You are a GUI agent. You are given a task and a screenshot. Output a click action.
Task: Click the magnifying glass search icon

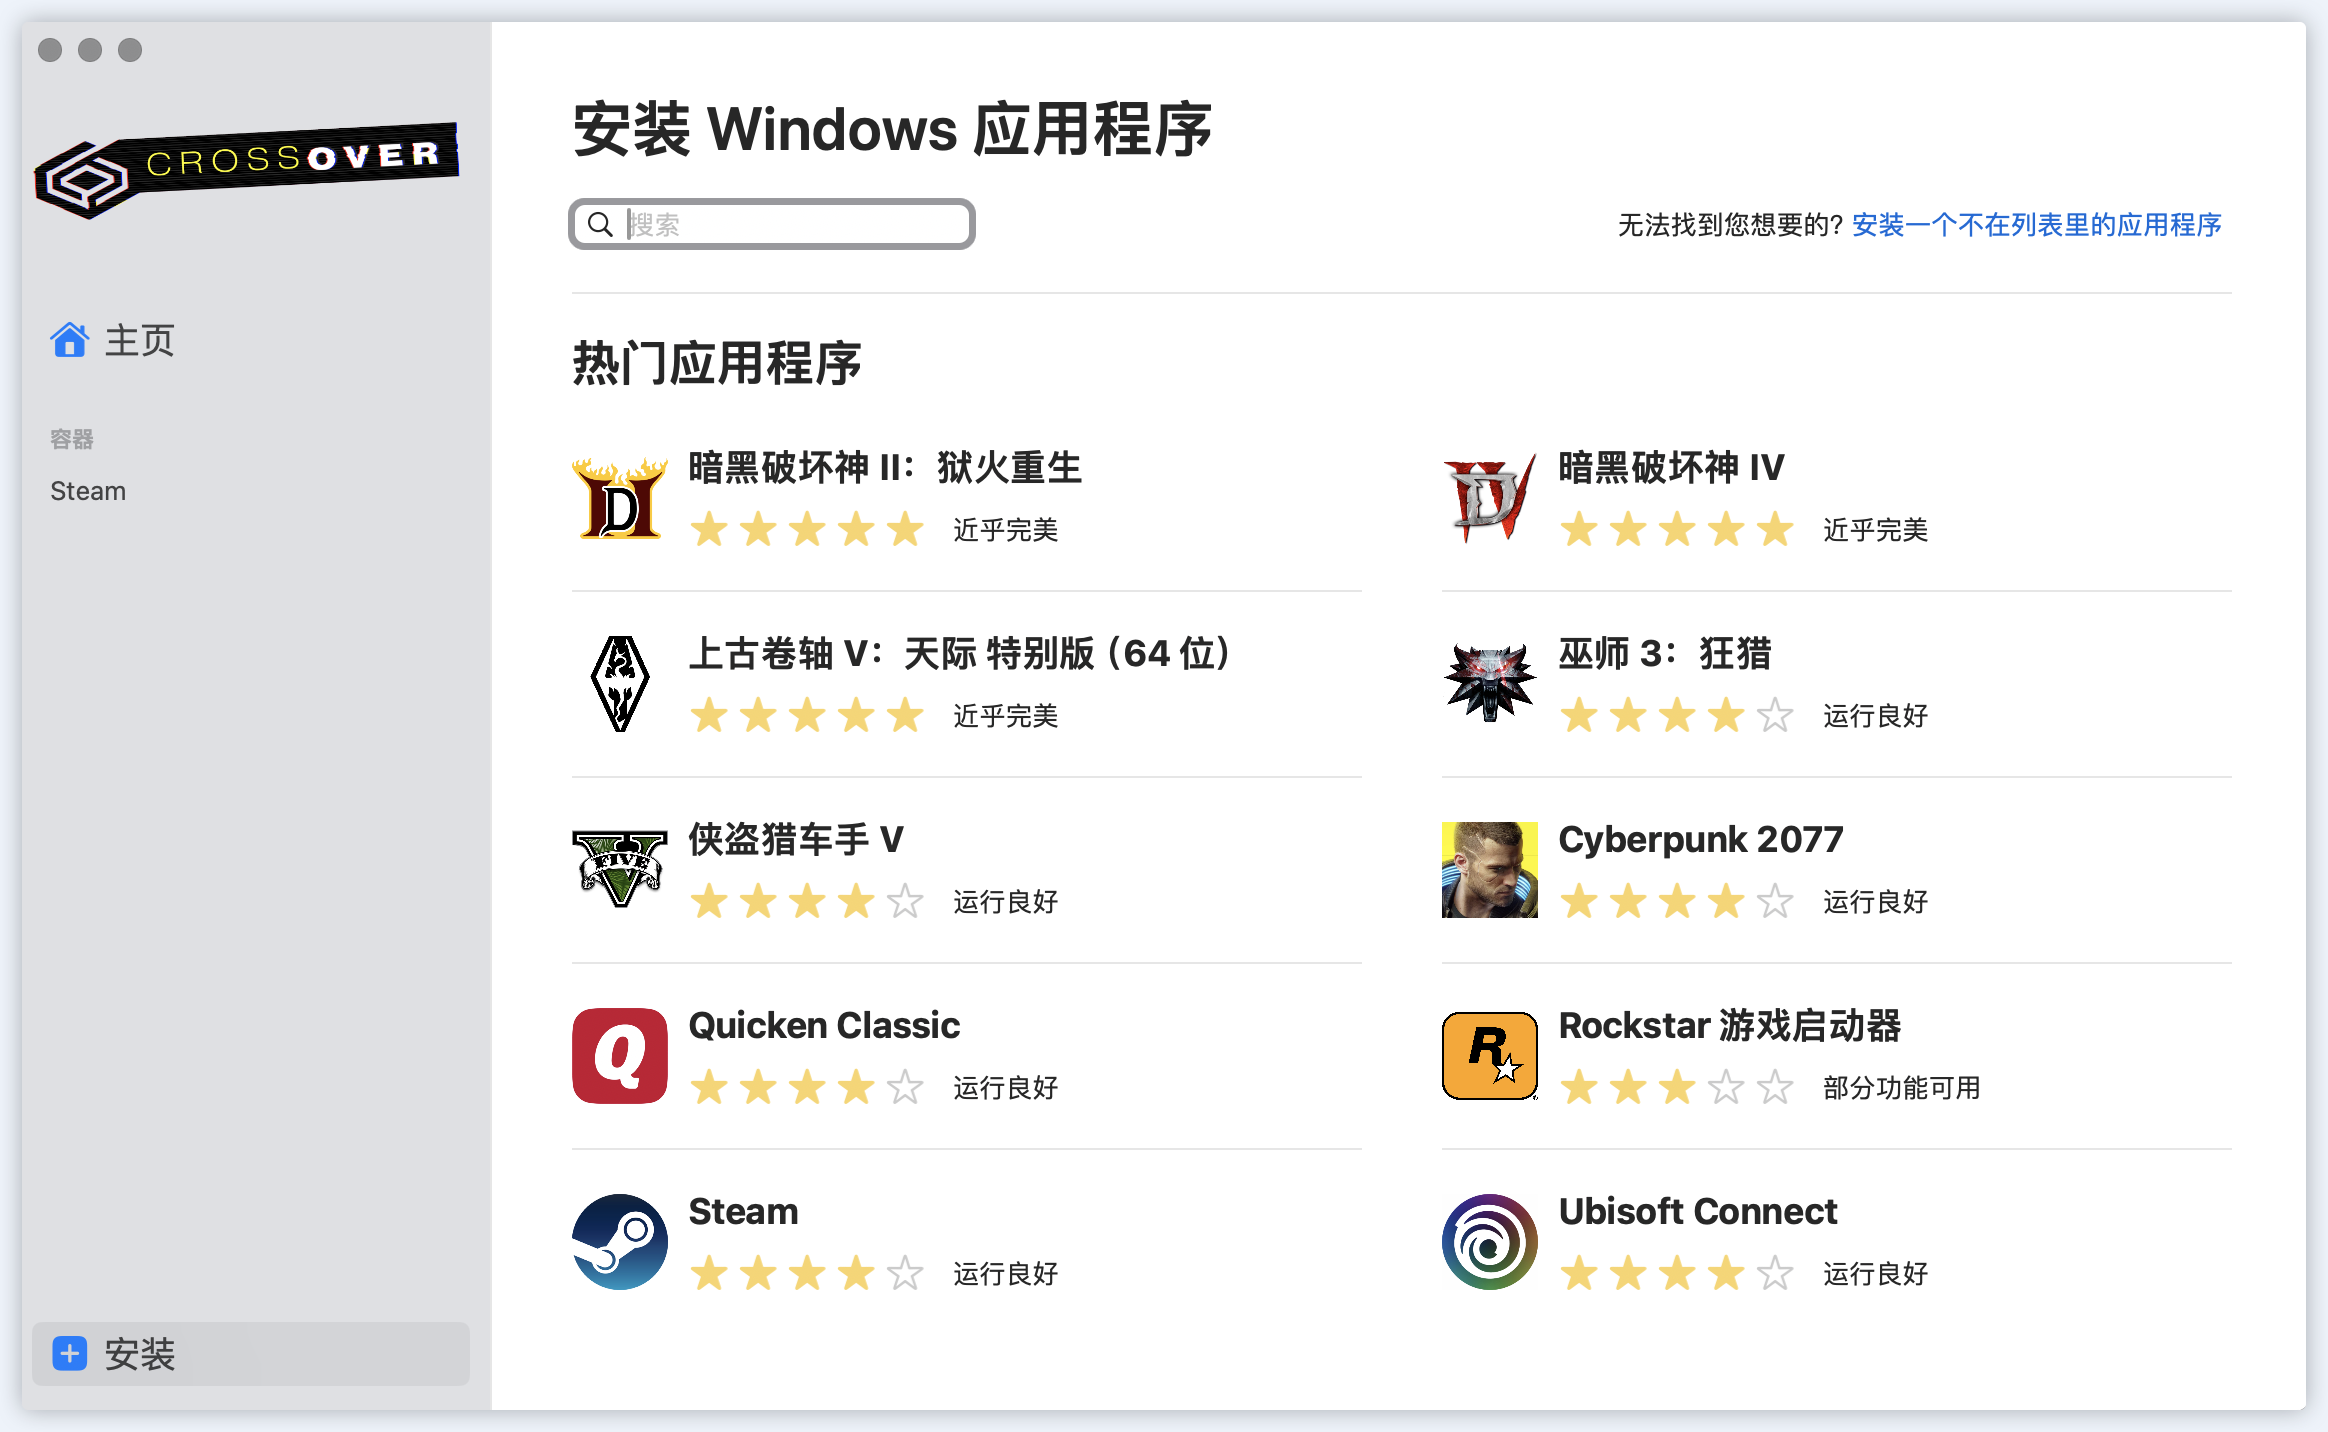600,224
